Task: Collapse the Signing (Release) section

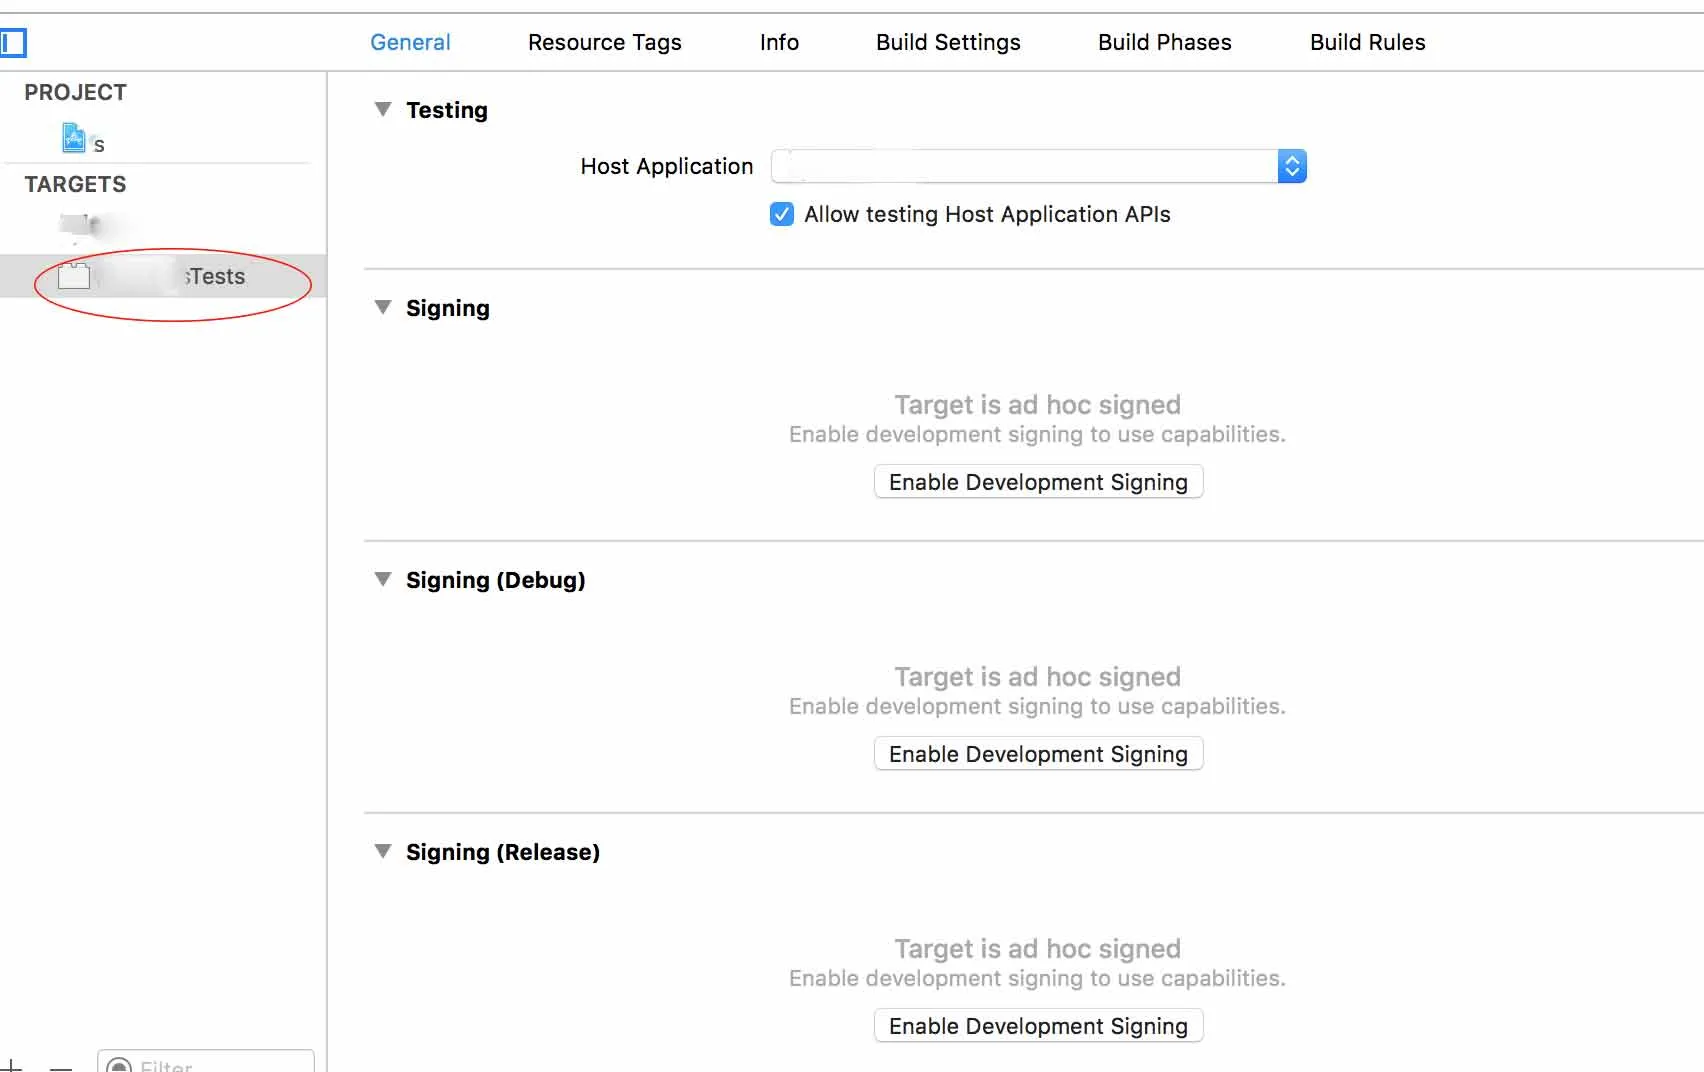Action: [x=382, y=851]
